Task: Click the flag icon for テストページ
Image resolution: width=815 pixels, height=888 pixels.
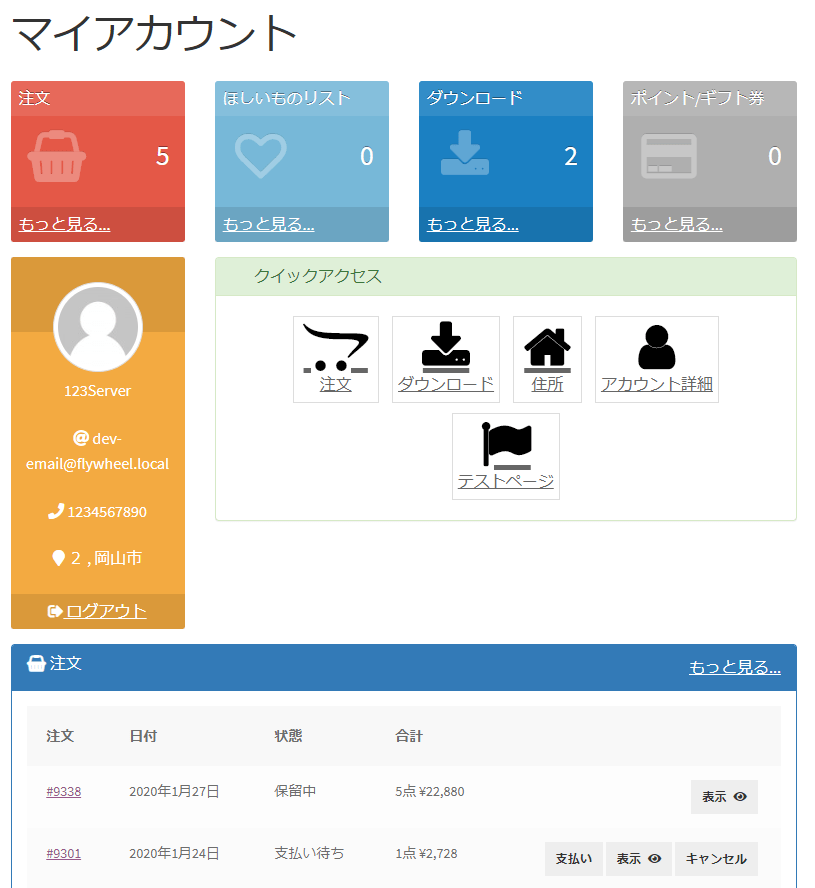Action: click(506, 445)
